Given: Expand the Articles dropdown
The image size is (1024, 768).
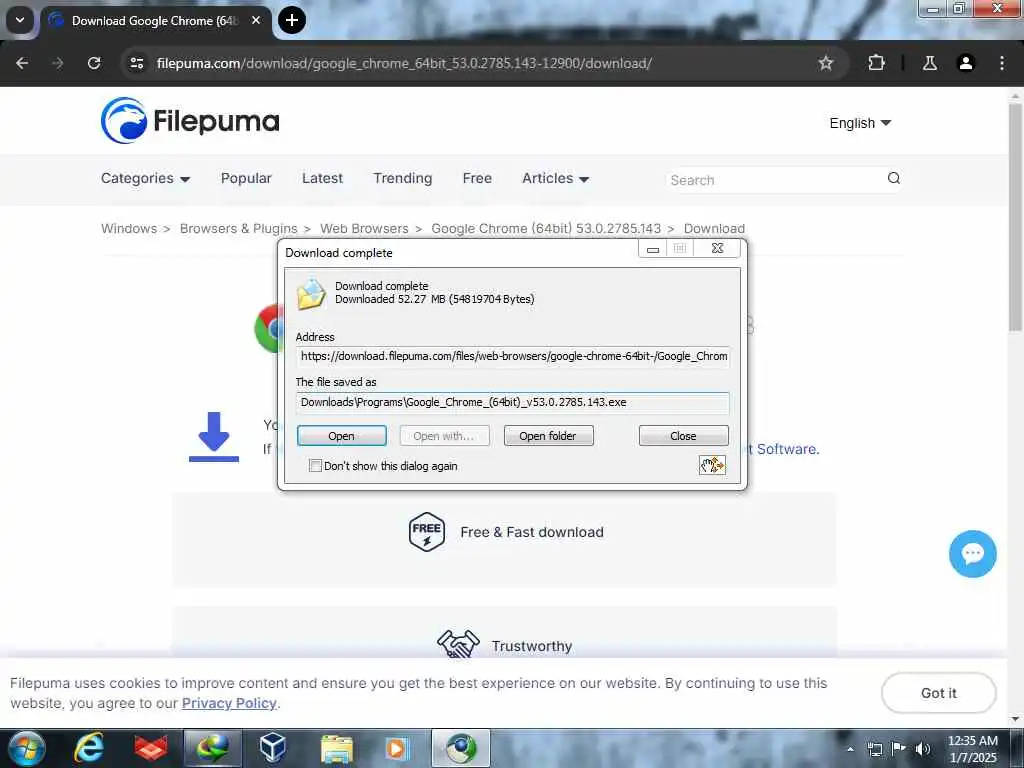Looking at the screenshot, I should [x=555, y=178].
